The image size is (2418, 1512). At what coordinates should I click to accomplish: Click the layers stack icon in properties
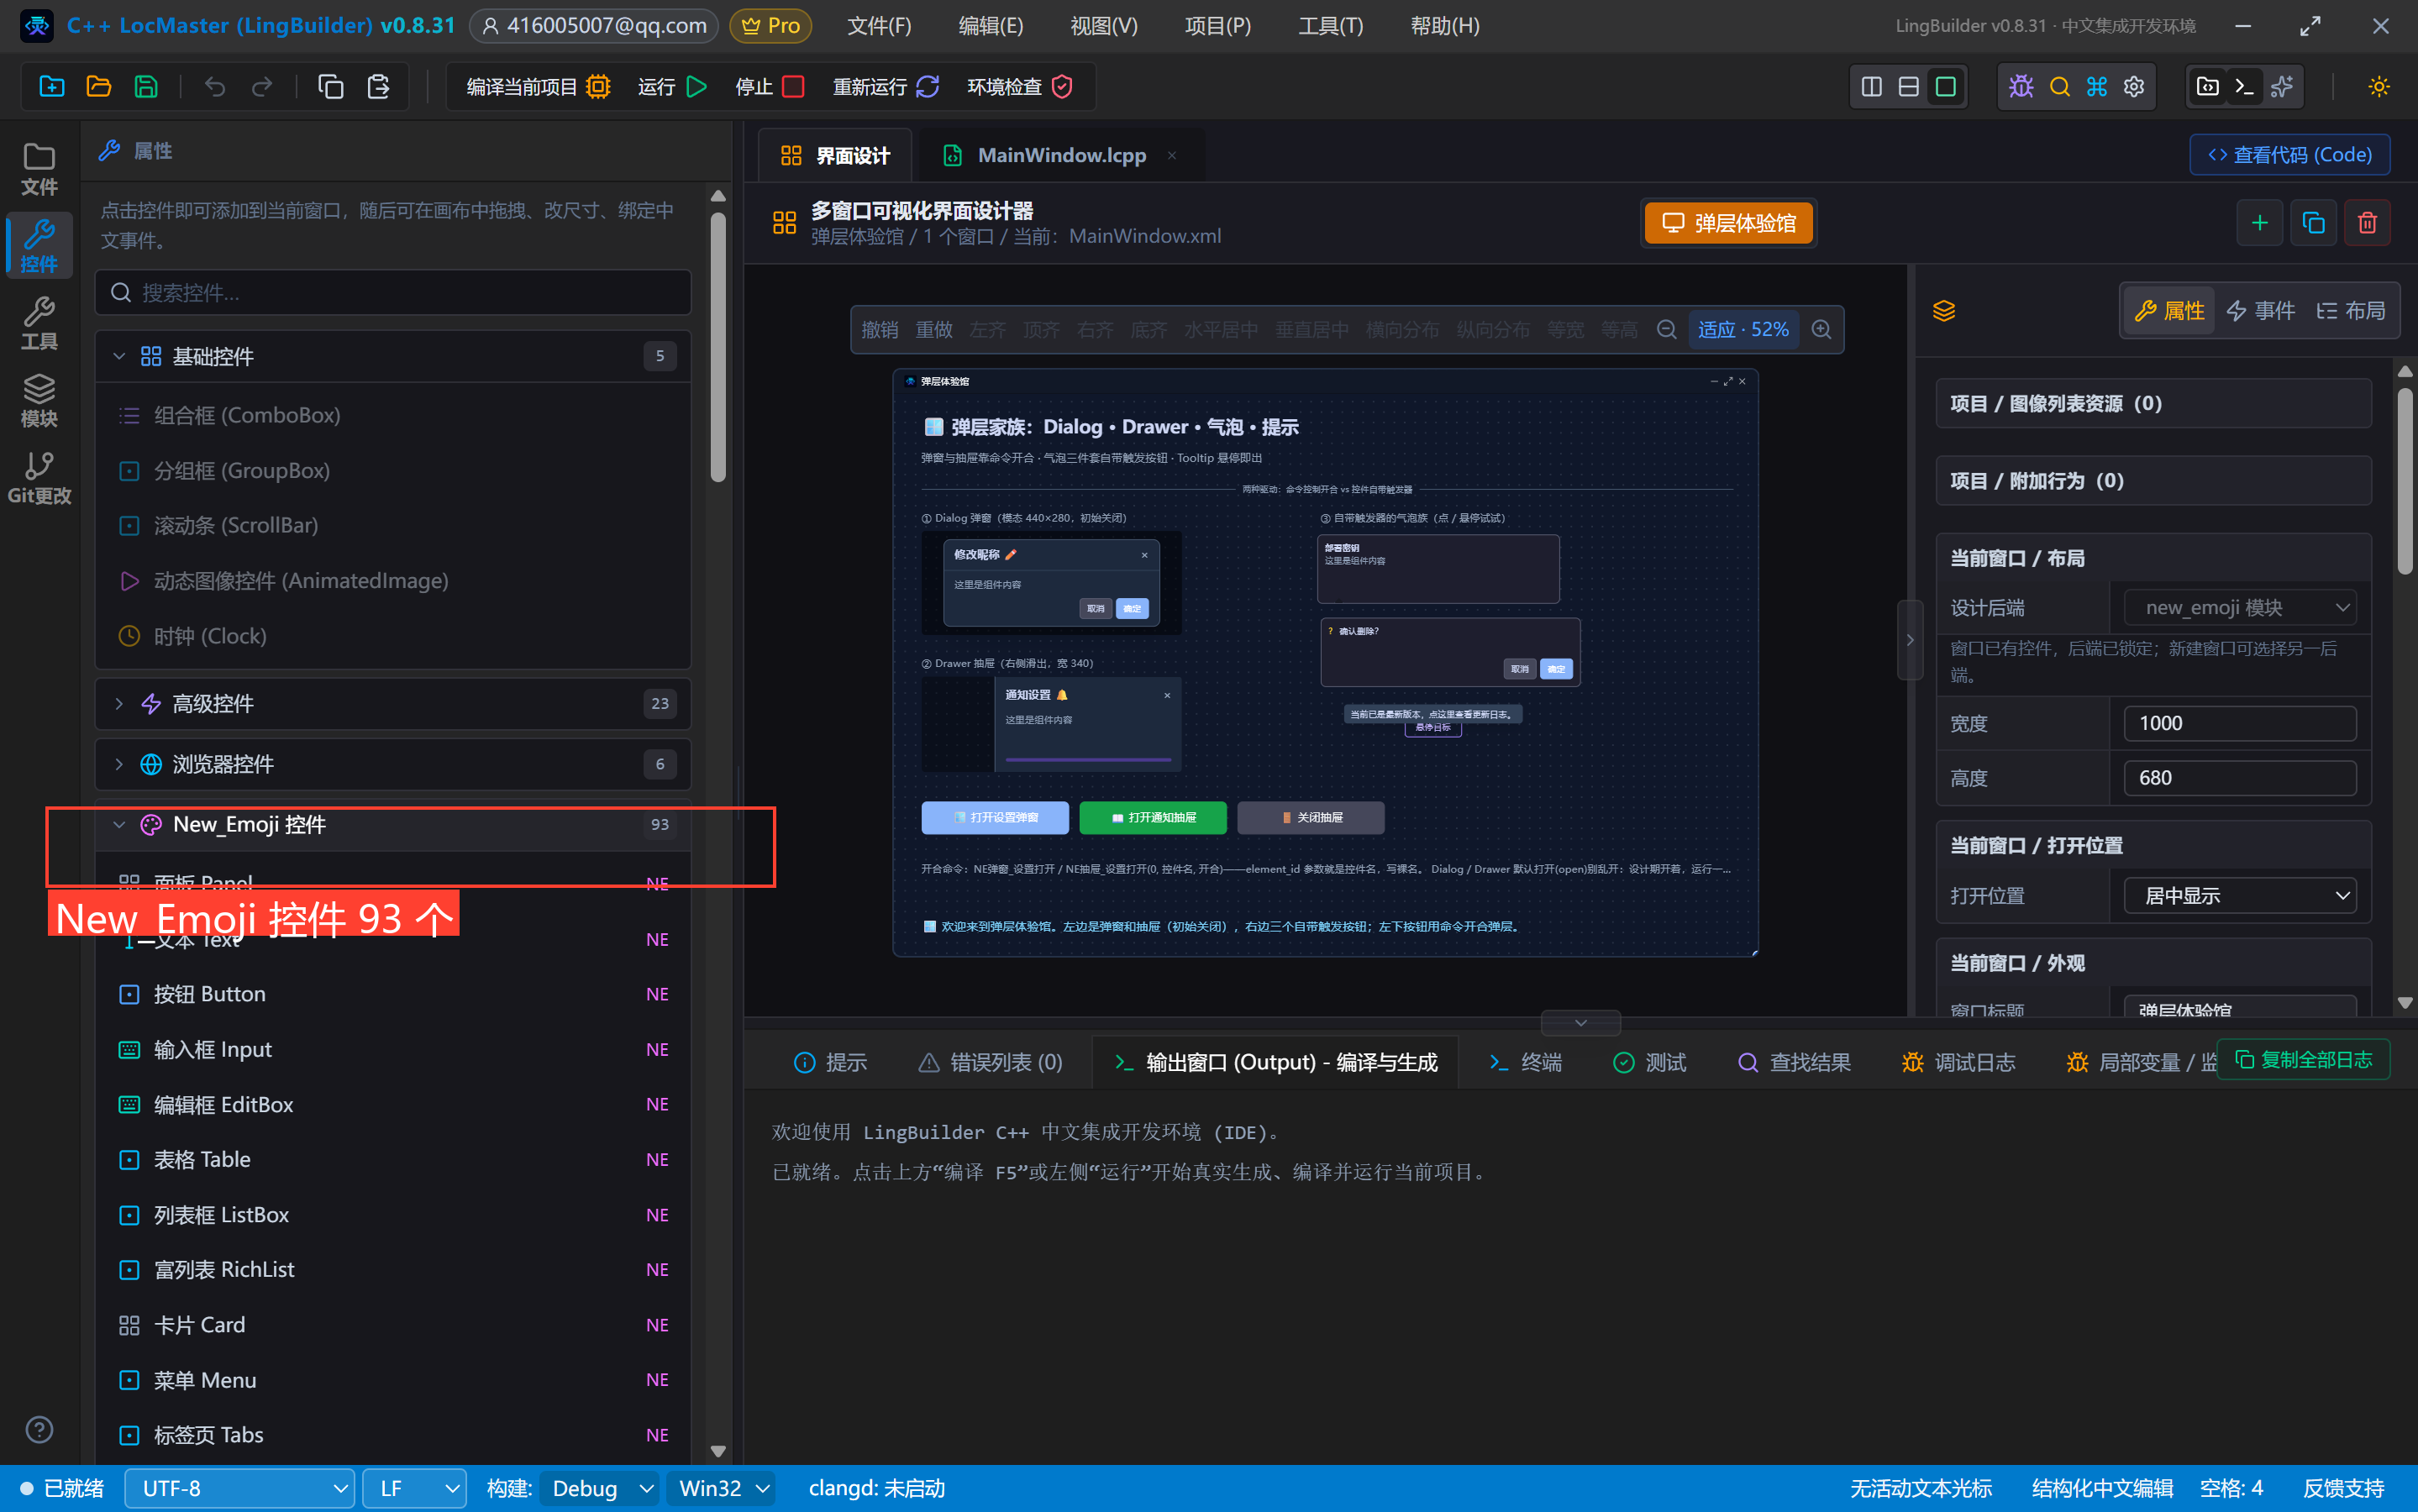(1943, 311)
